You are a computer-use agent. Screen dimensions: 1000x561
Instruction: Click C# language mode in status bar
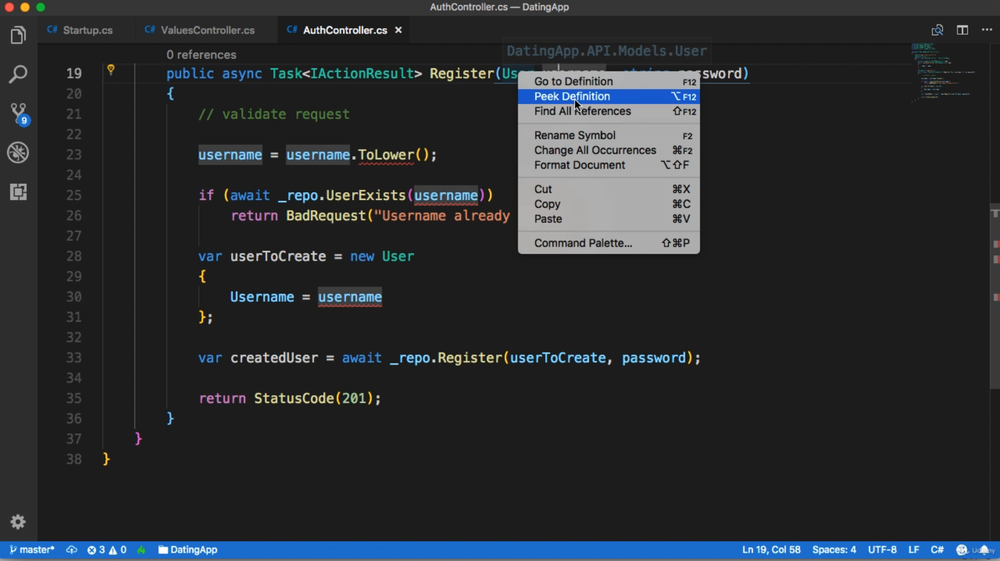coord(937,550)
